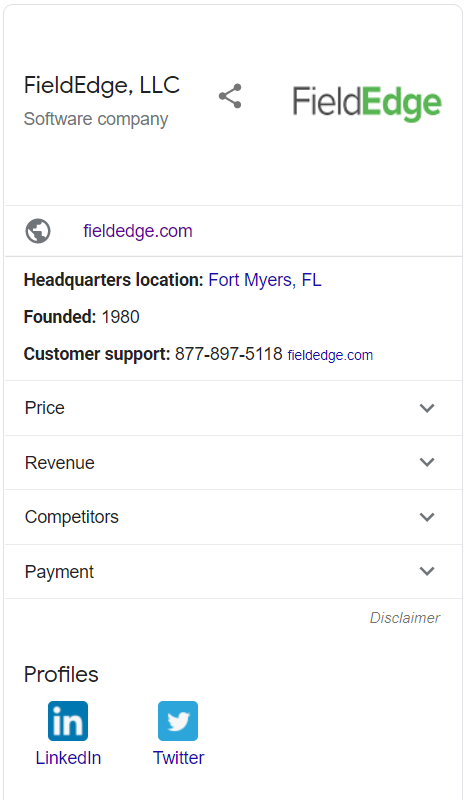The image size is (467, 801).
Task: Click the LinkedIn text label
Action: (68, 758)
